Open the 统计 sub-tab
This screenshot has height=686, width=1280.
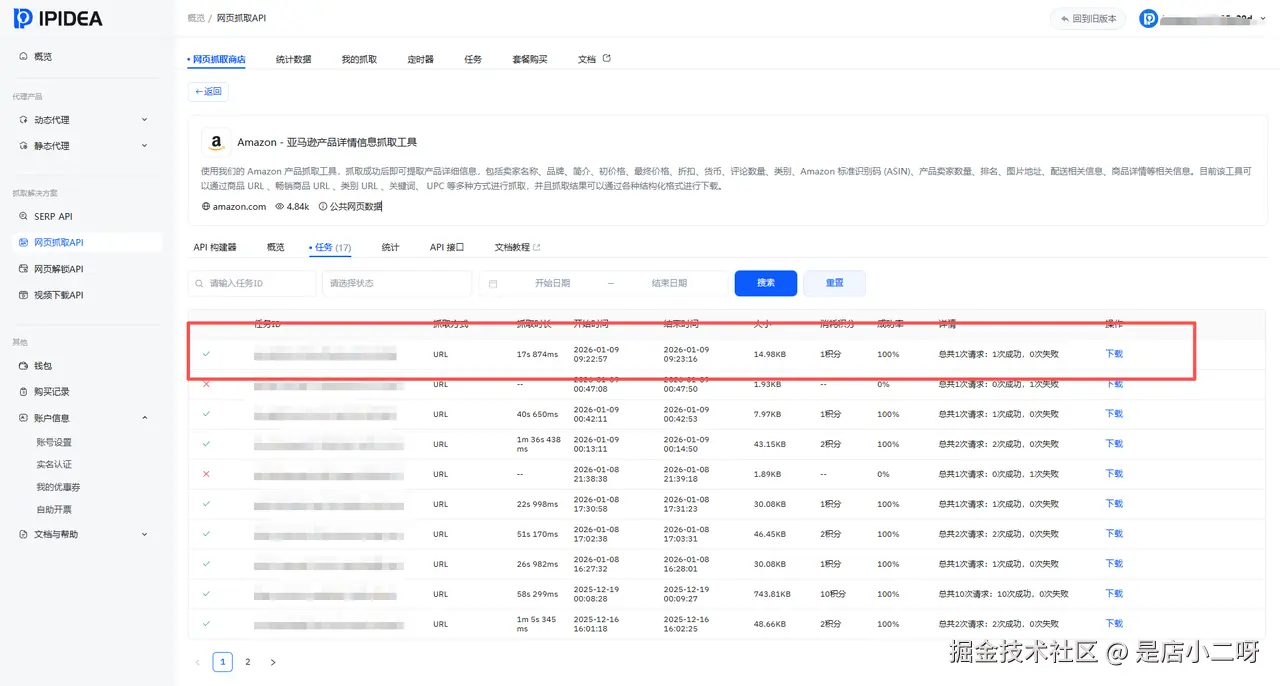390,247
